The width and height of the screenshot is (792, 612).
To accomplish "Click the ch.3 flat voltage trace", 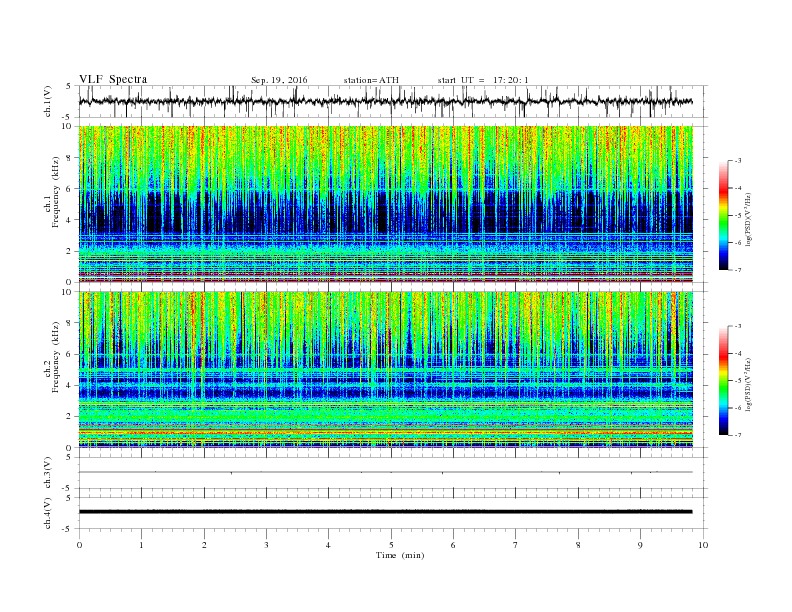I will (x=385, y=472).
